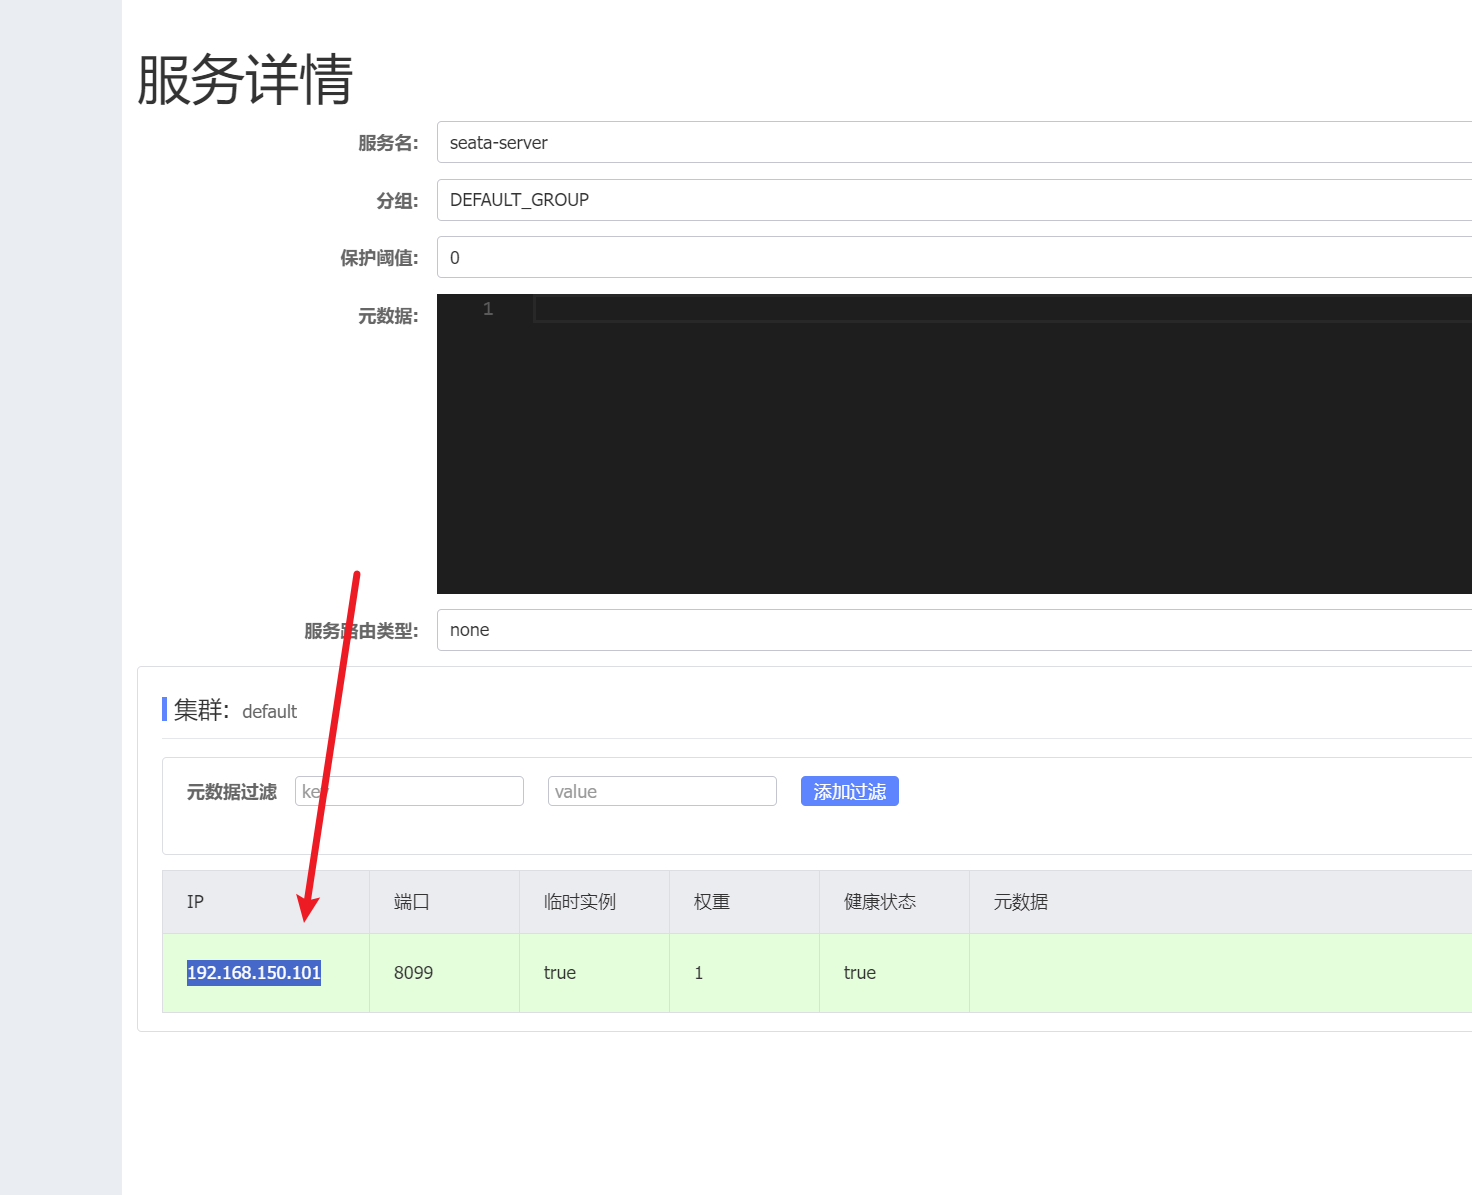The image size is (1472, 1195).
Task: Select the 保护阈值 input field
Action: [x=950, y=257]
